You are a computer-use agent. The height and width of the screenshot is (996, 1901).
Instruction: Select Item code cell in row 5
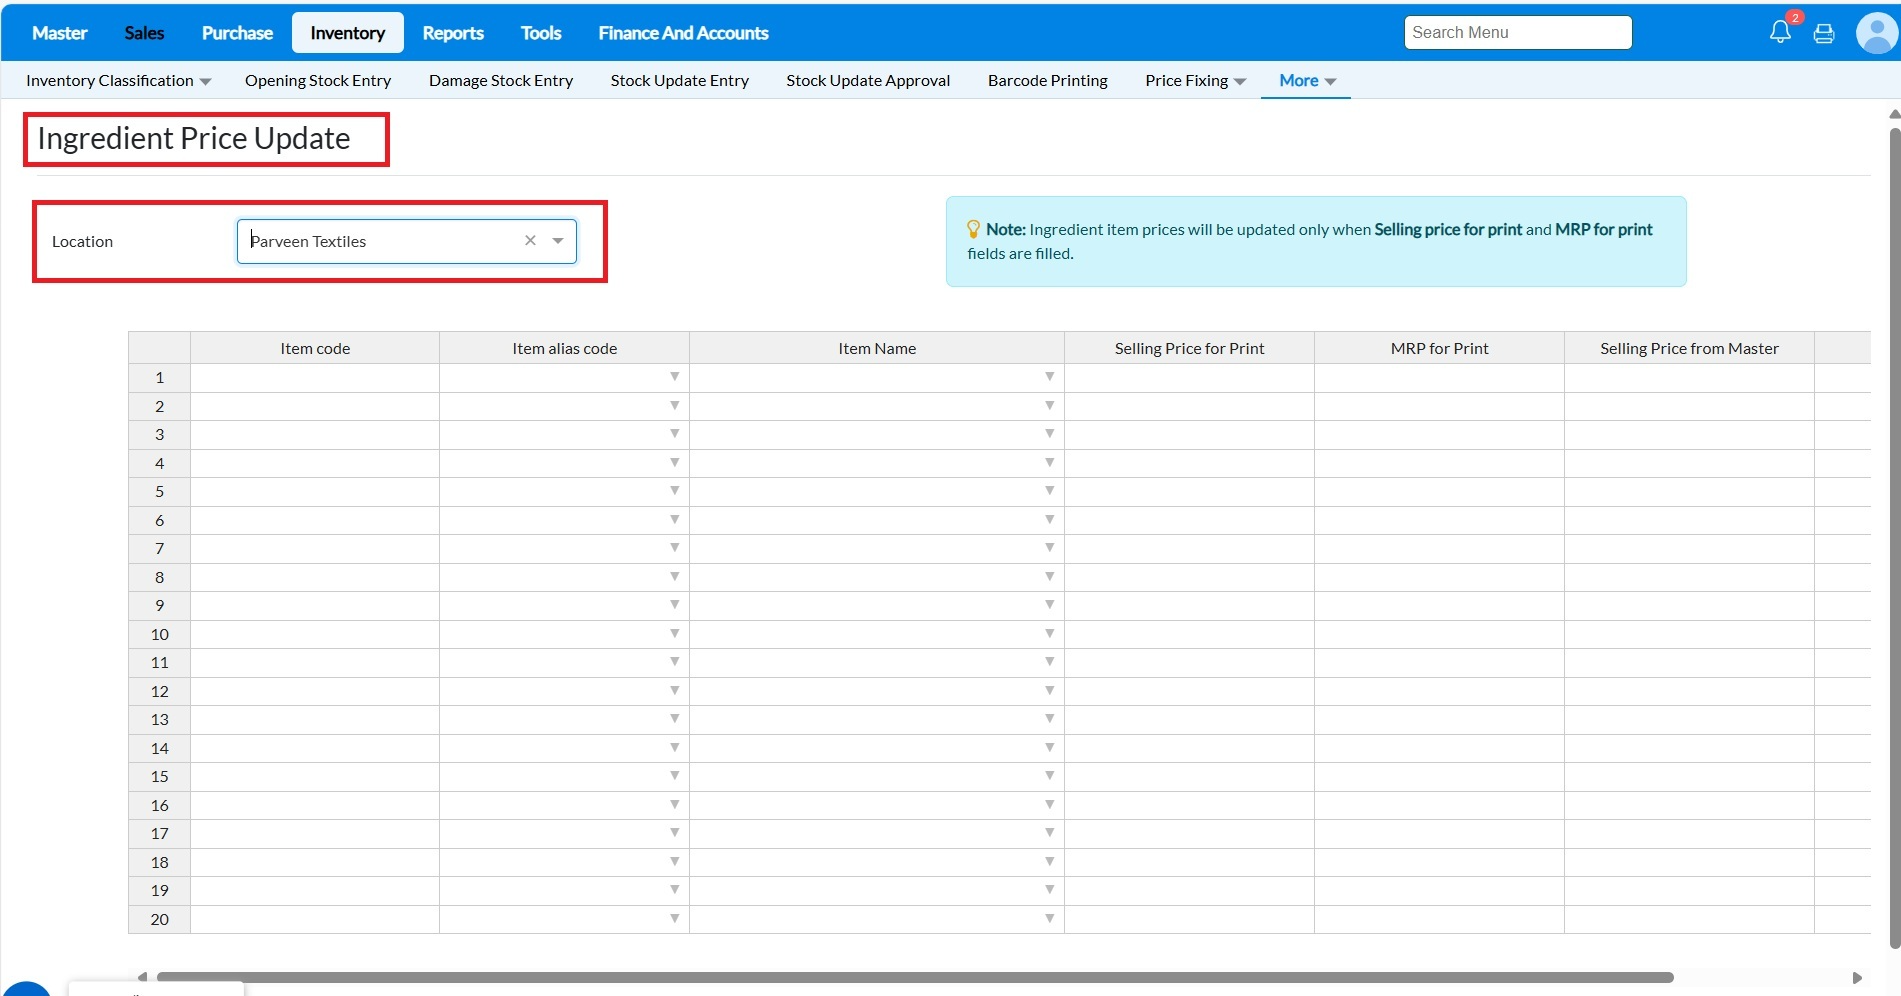(x=314, y=491)
